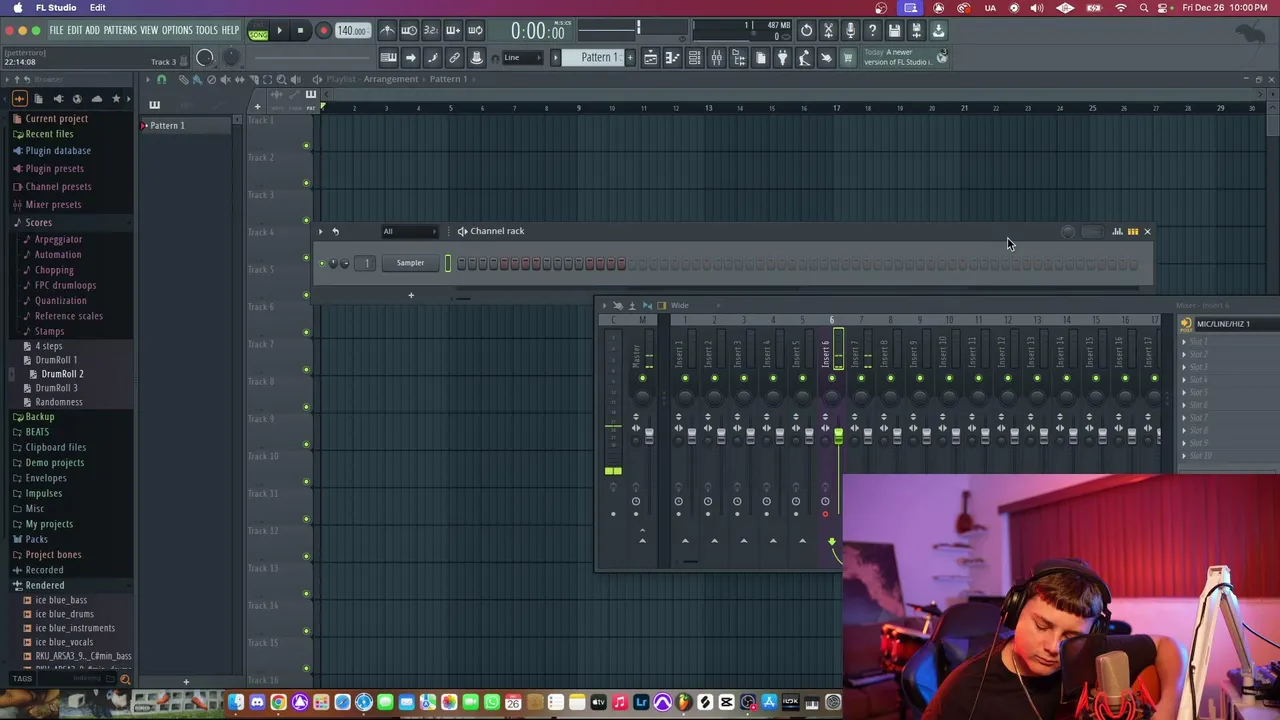The image size is (1280, 720).
Task: Open the OPTIONS menu
Action: 176,30
